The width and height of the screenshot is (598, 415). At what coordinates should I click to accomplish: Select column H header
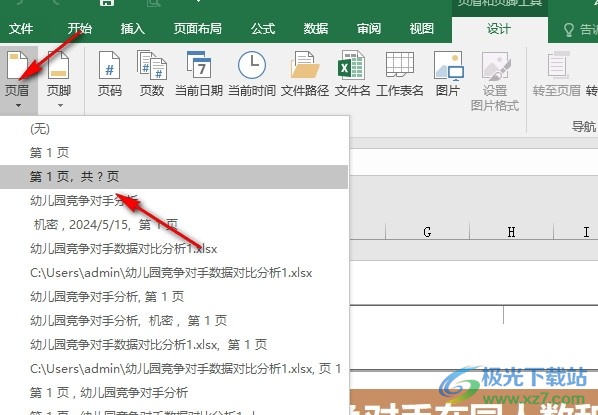511,232
